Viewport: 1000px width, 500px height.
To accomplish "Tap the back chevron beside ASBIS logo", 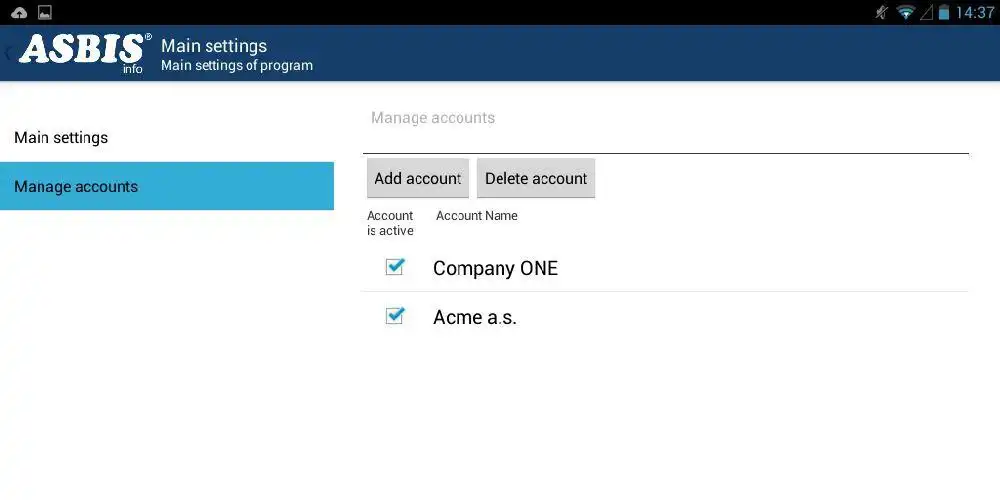I will click(8, 54).
